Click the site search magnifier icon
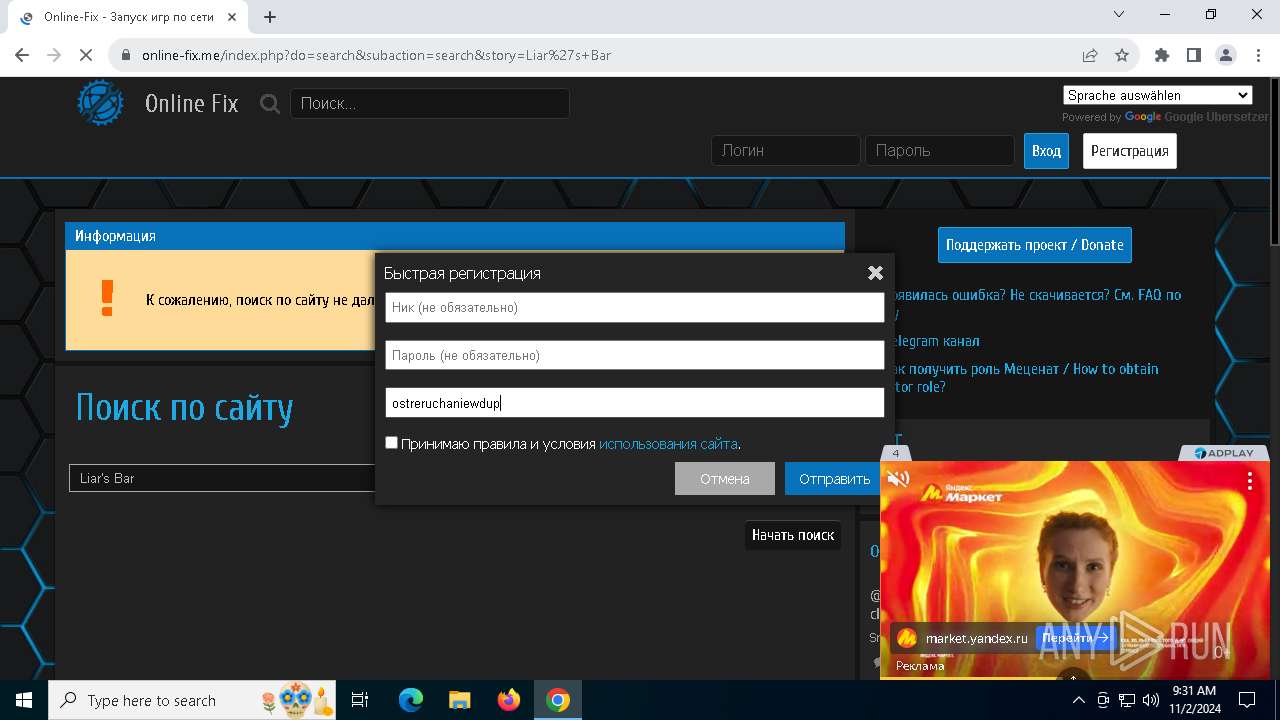1280x720 pixels. 270,103
